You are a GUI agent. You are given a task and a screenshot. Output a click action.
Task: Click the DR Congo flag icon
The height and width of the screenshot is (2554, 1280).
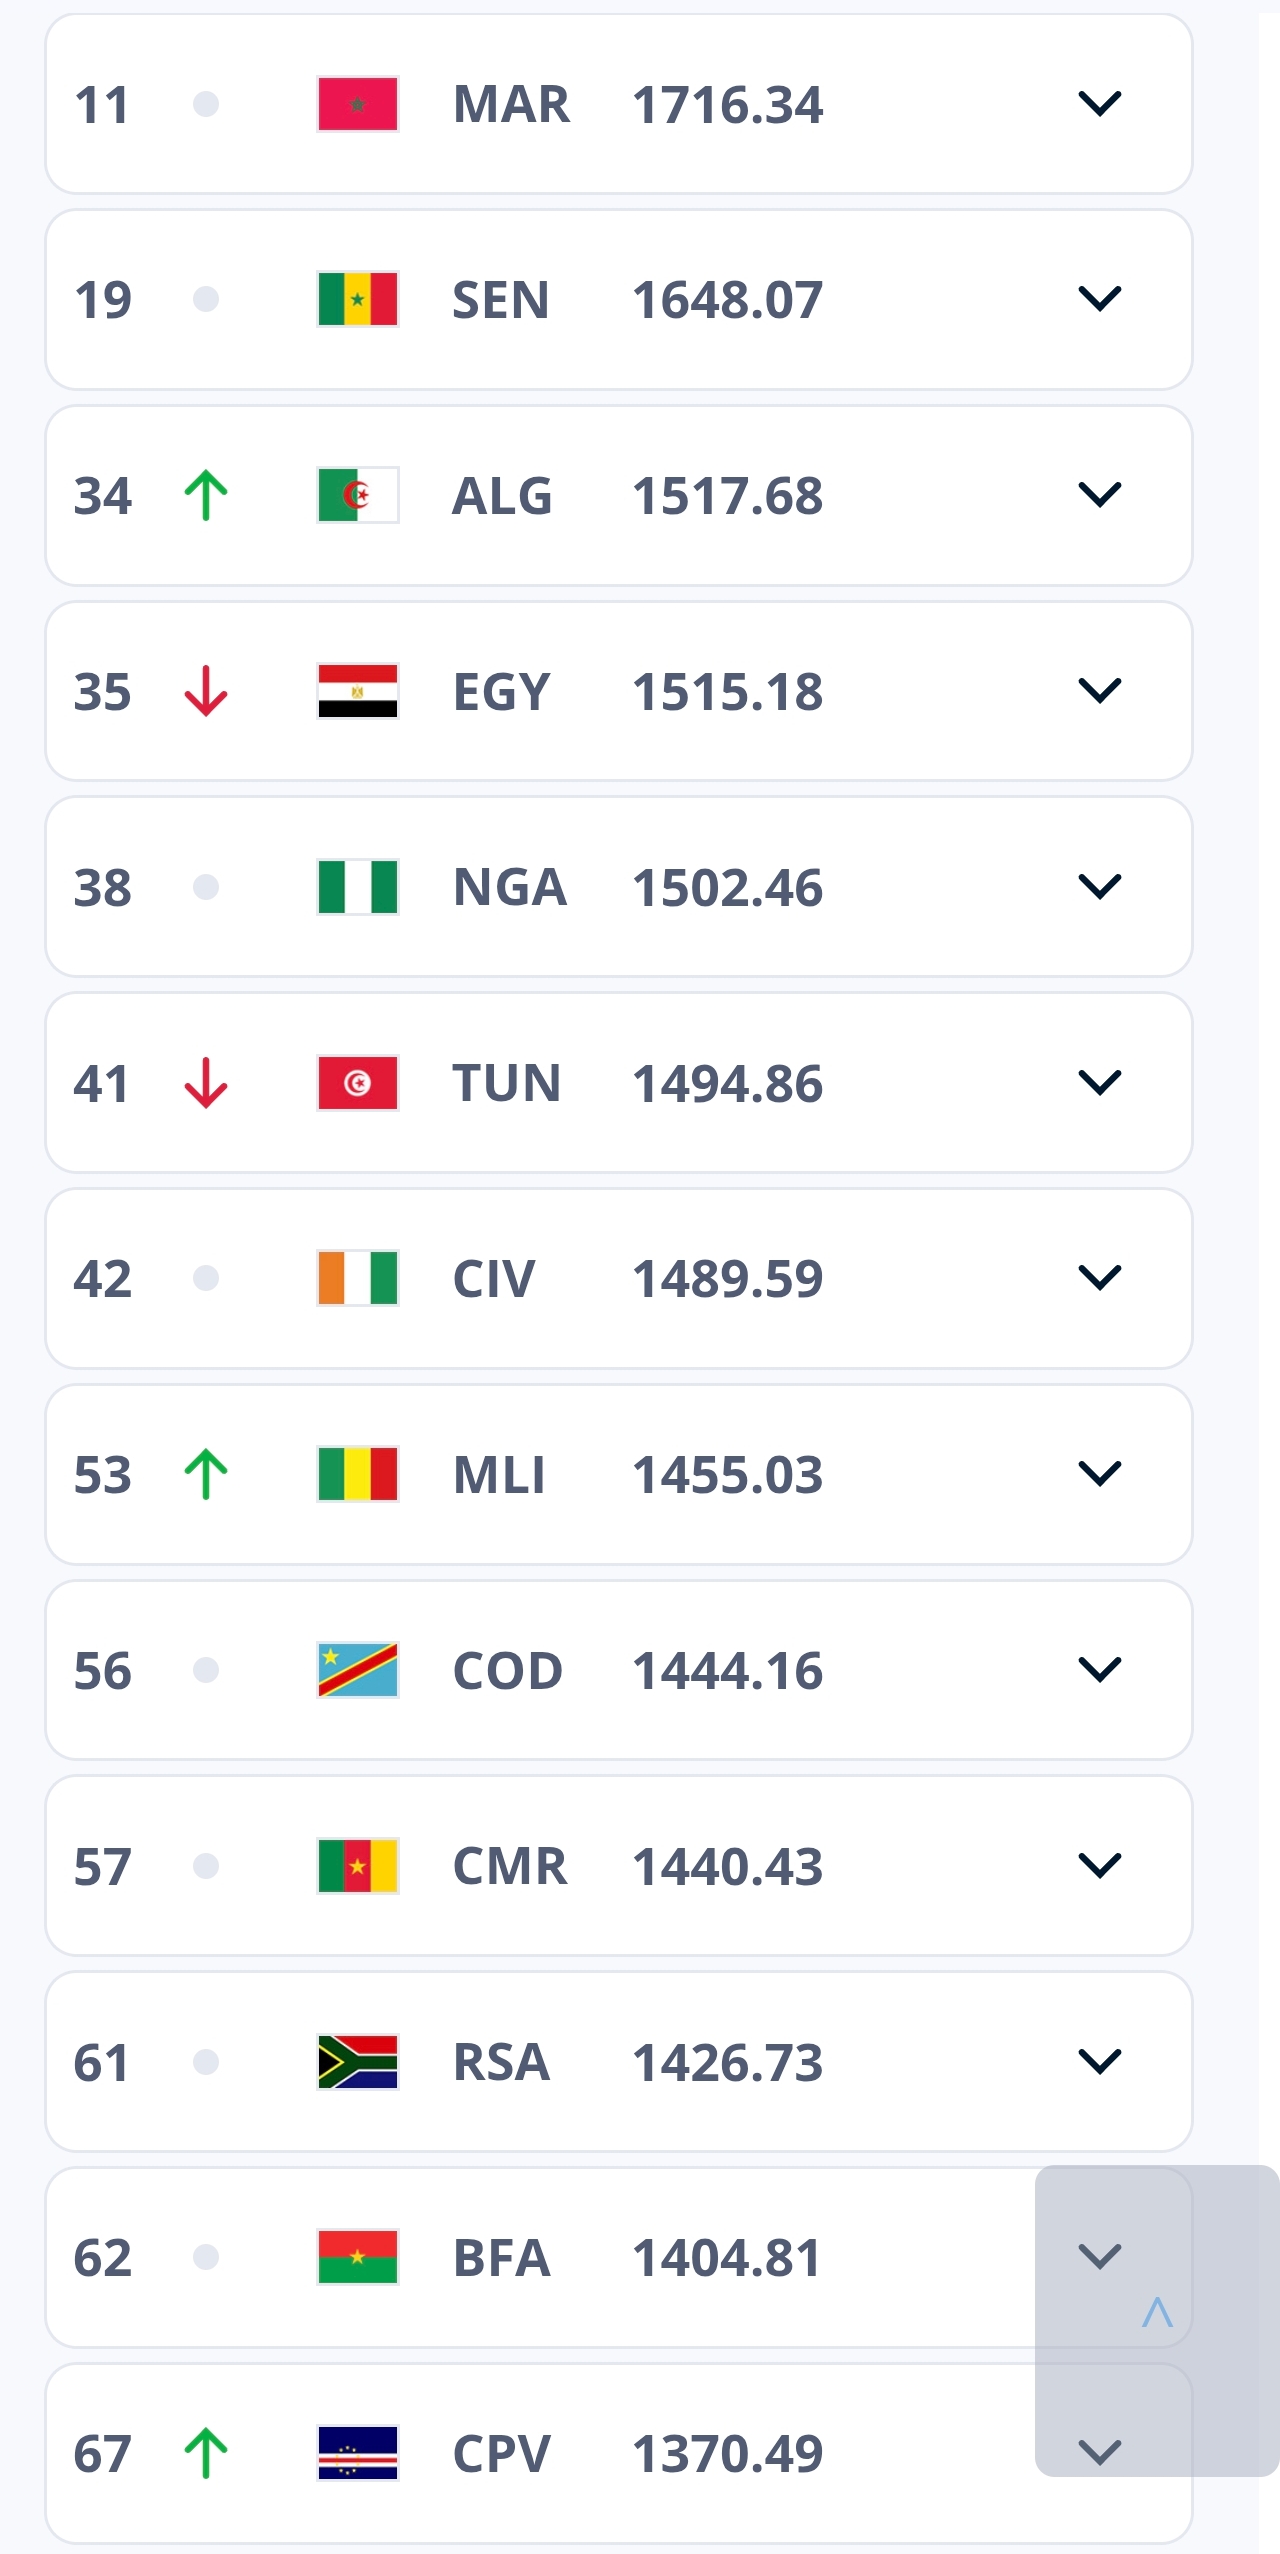point(356,1668)
